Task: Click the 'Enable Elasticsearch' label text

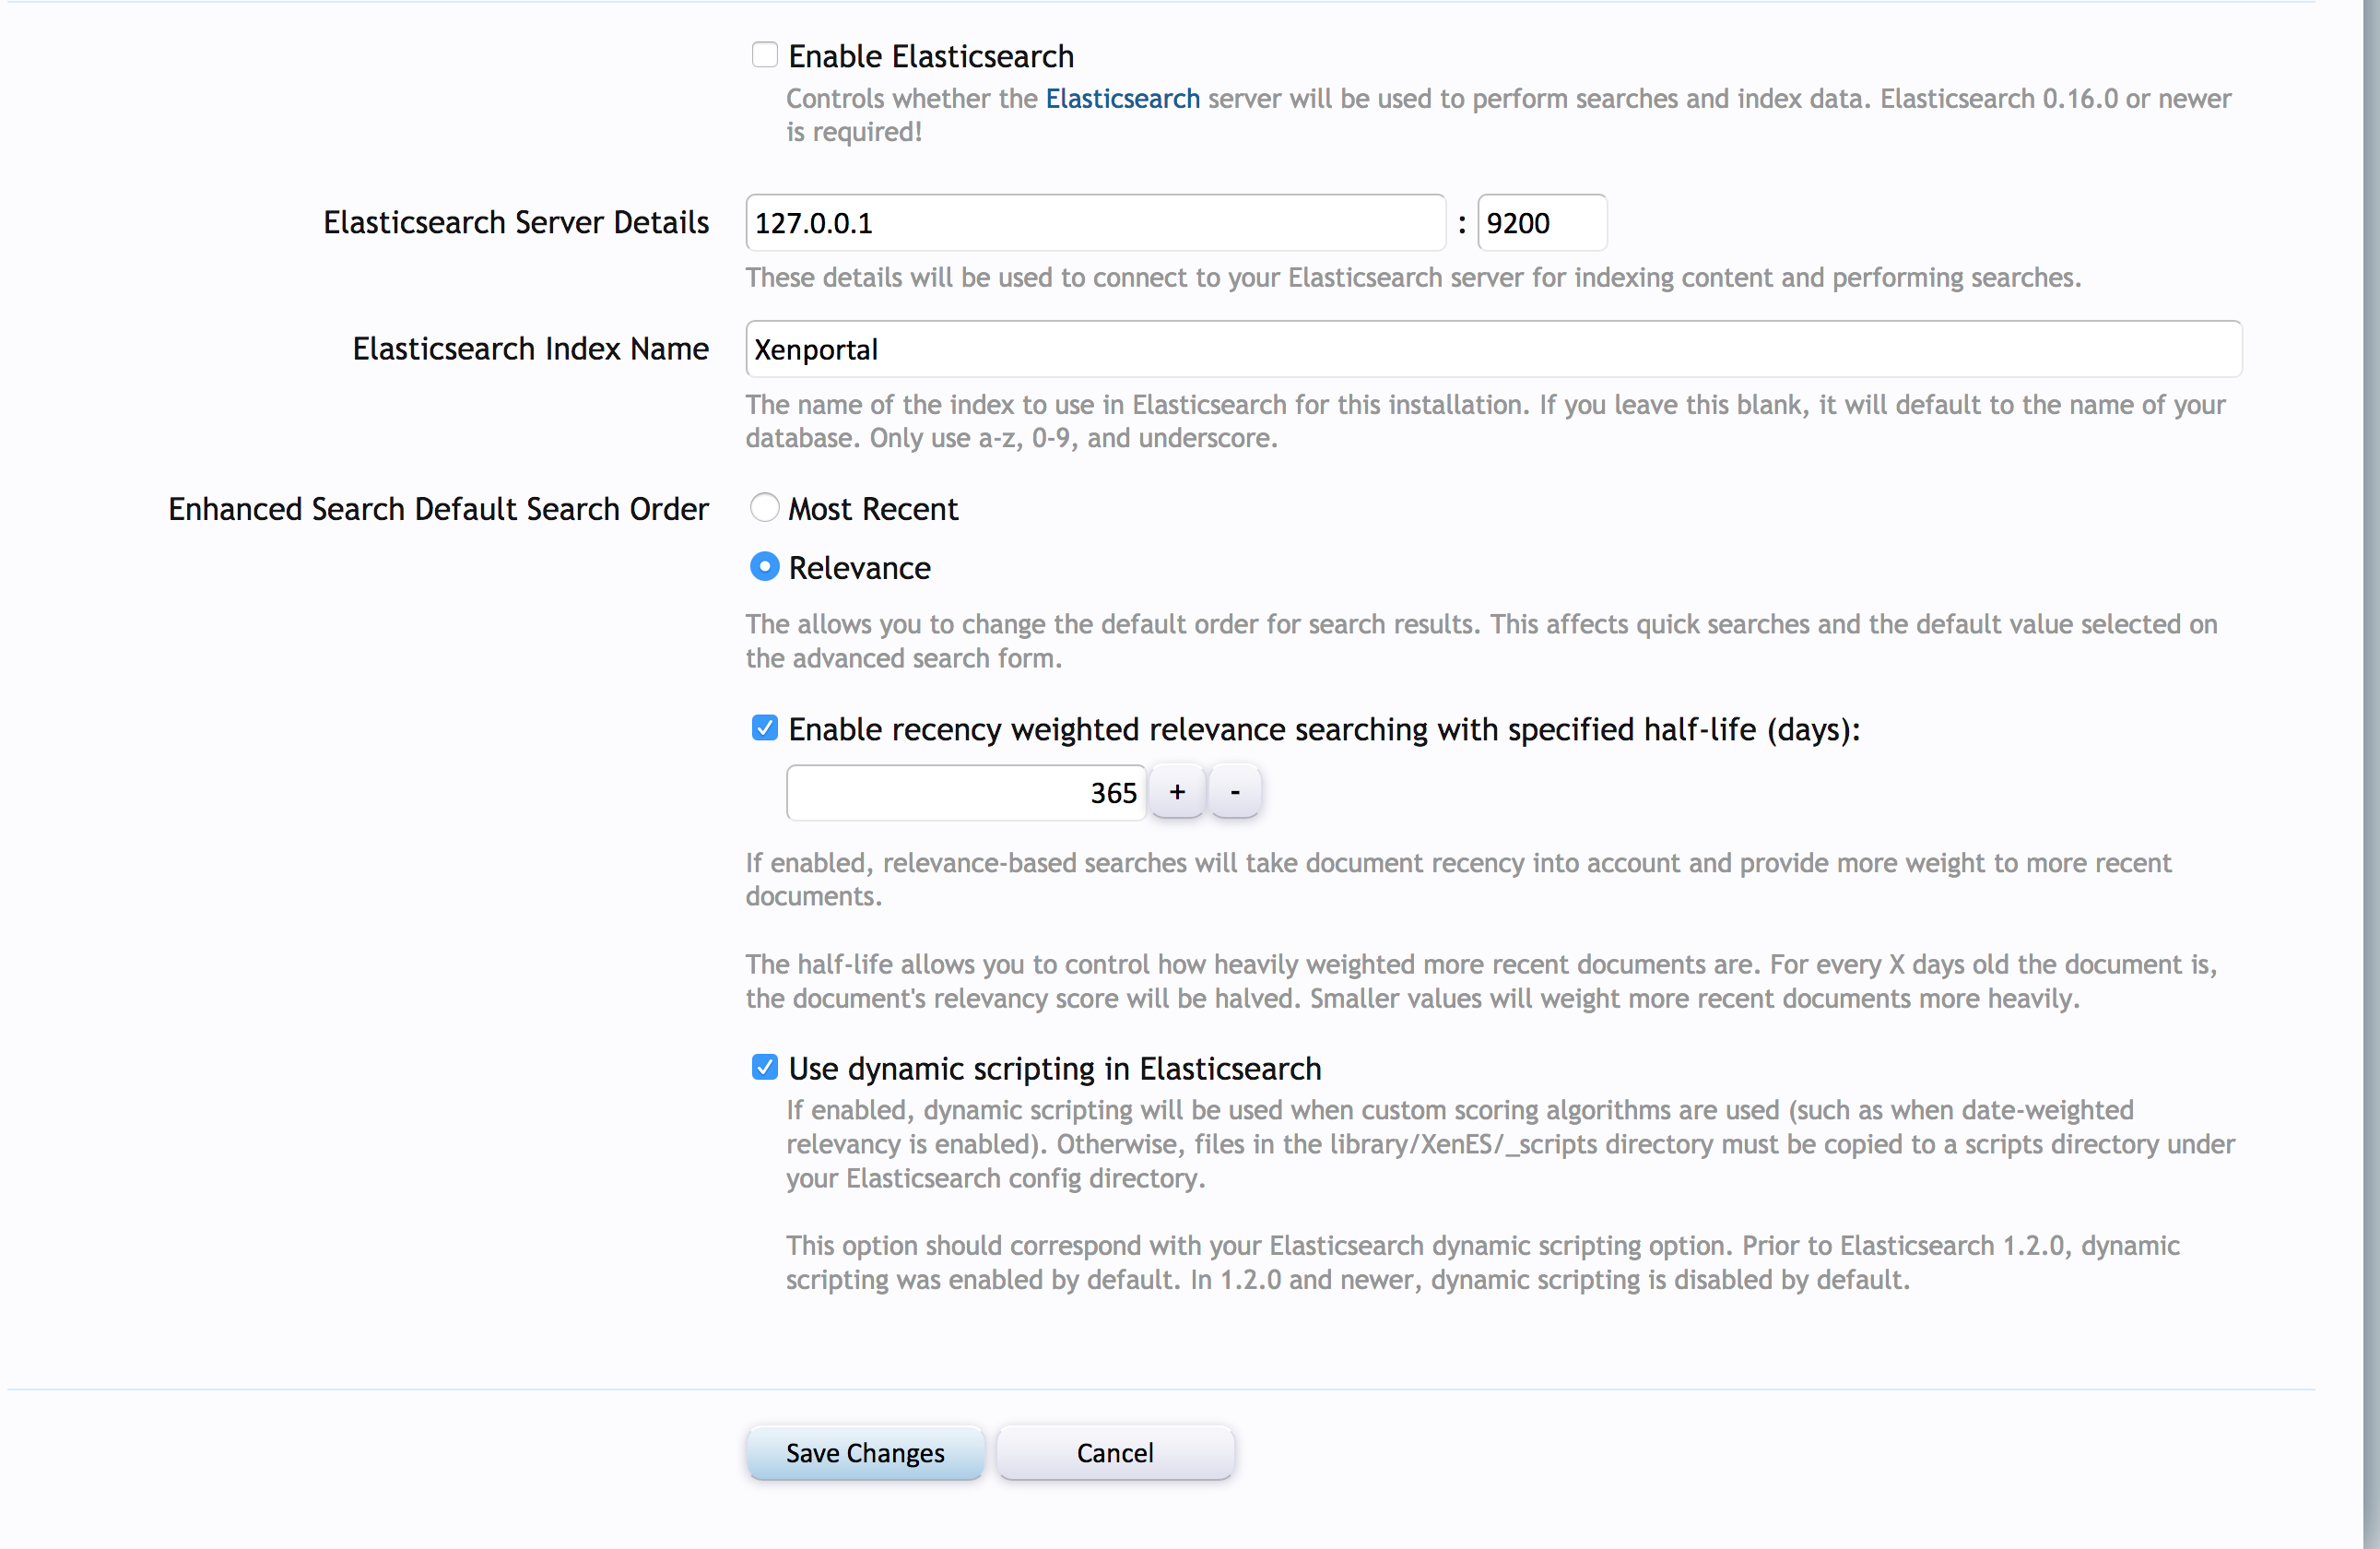Action: click(930, 56)
